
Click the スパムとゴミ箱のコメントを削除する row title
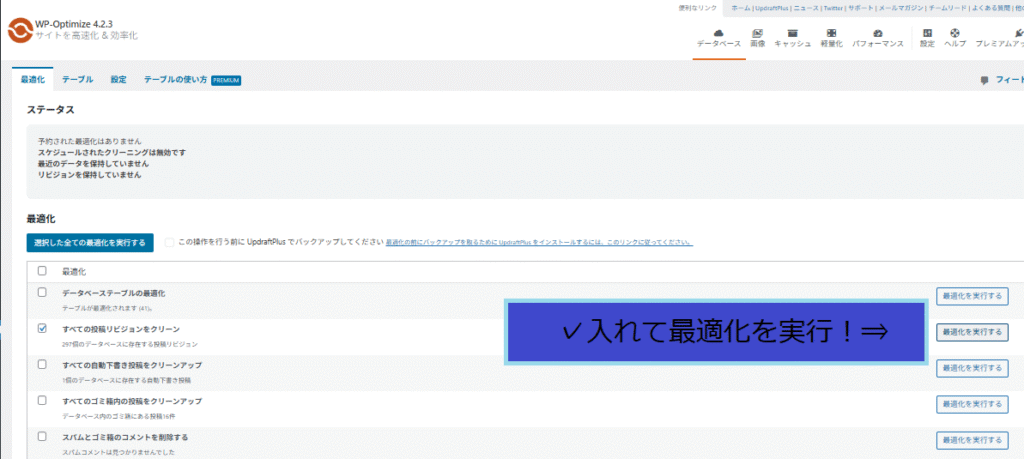point(125,437)
